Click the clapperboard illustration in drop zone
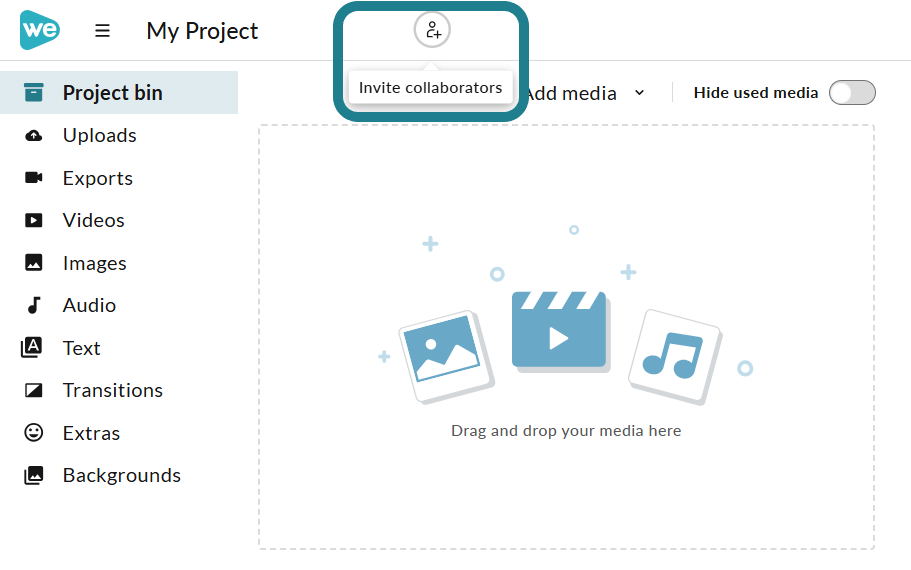The width and height of the screenshot is (911, 570). (x=559, y=331)
